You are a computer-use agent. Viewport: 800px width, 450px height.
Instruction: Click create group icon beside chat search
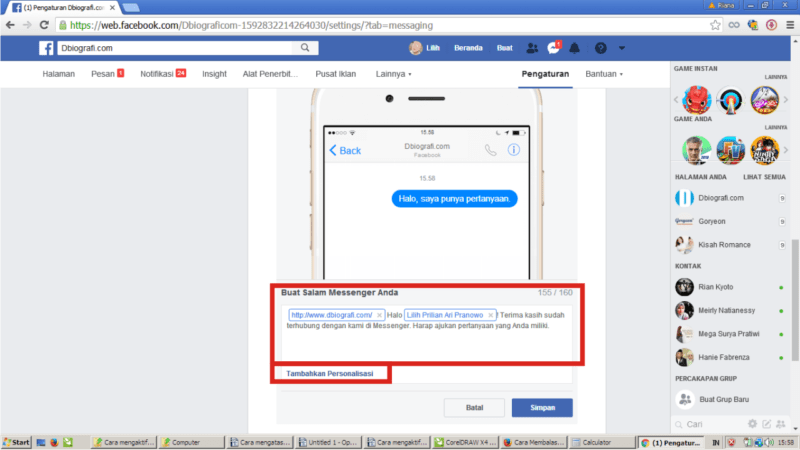point(781,424)
